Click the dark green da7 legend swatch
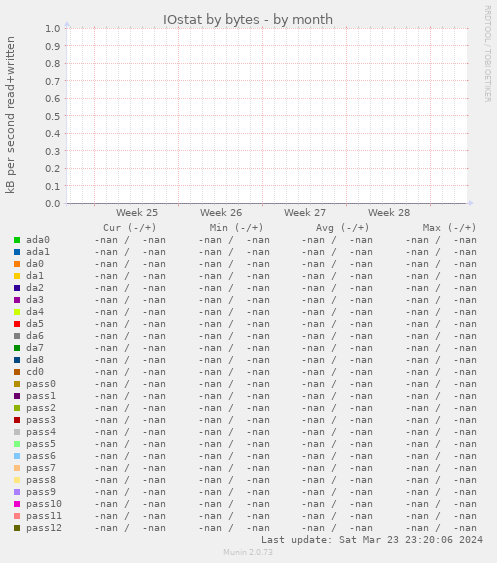Image resolution: width=497 pixels, height=563 pixels. click(x=17, y=348)
